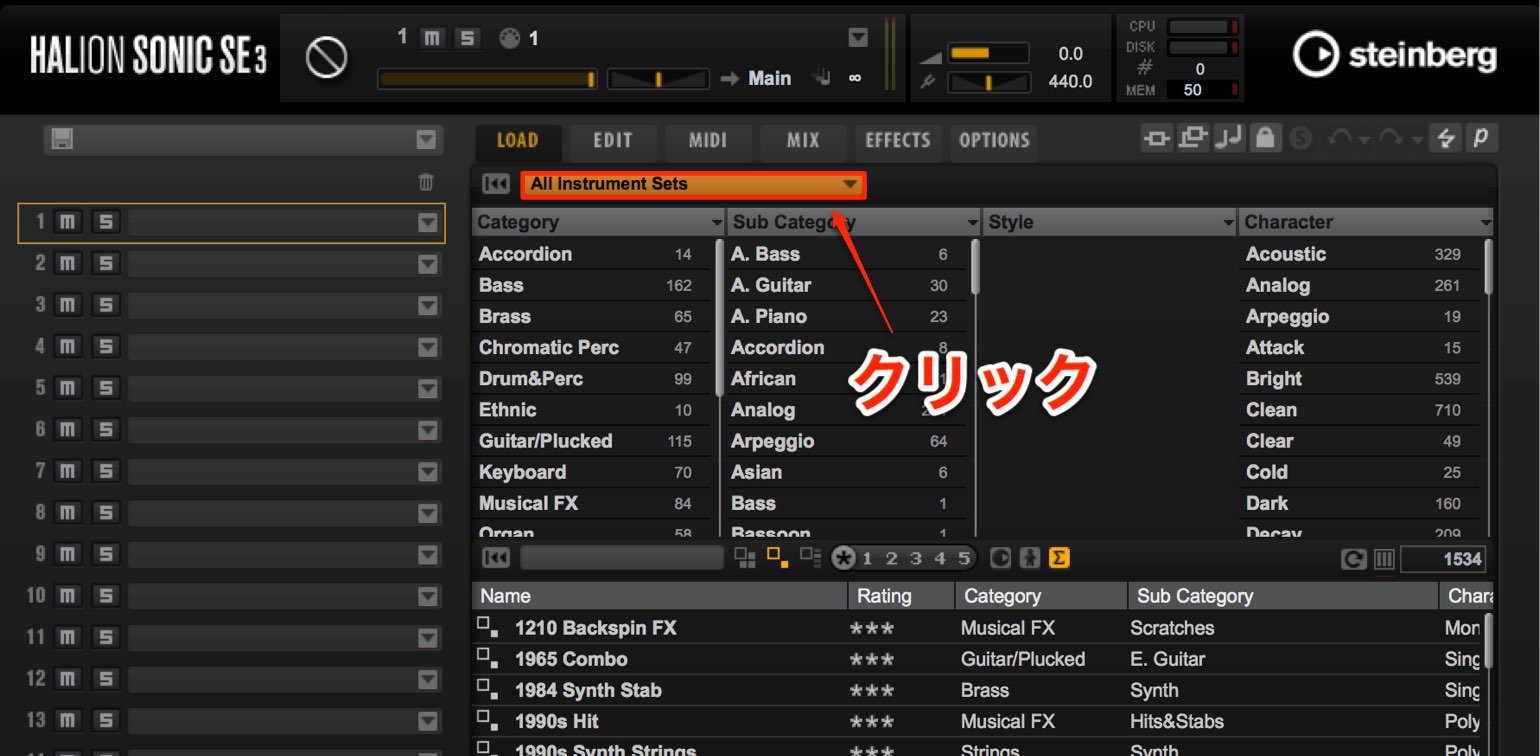The height and width of the screenshot is (756, 1540).
Task: Click the save multi-program floppy disk icon
Action: coord(62,140)
